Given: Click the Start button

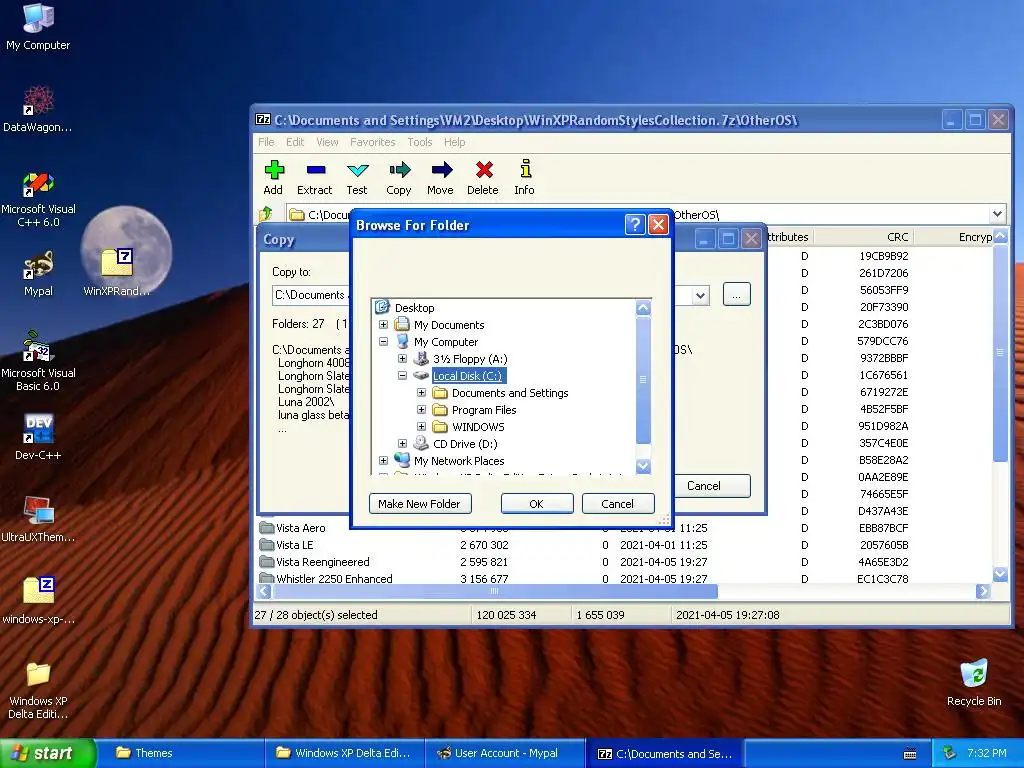Looking at the screenshot, I should [x=46, y=753].
